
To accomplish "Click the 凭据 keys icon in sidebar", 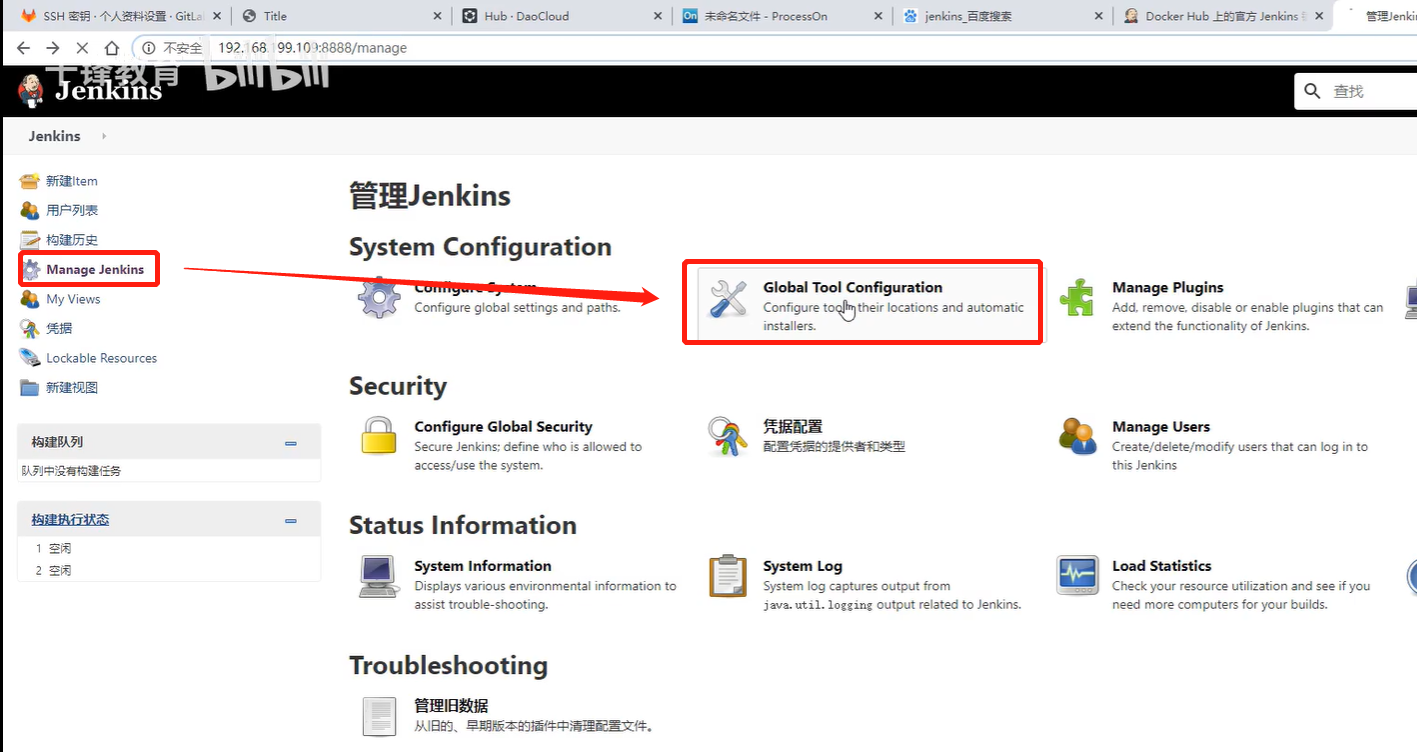I will click(30, 328).
